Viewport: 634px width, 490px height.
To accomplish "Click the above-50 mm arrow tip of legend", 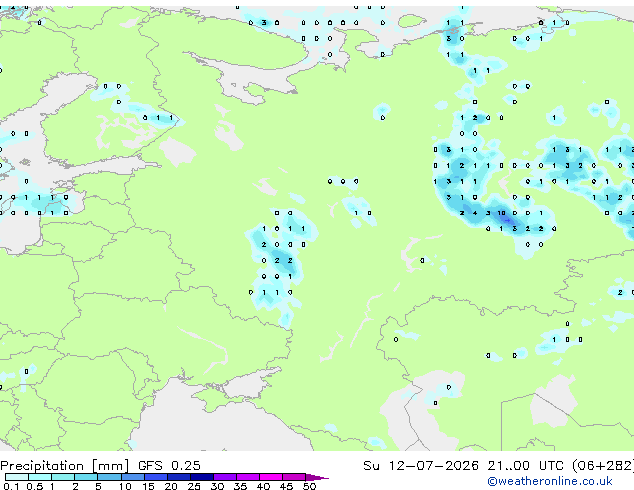I will [317, 477].
